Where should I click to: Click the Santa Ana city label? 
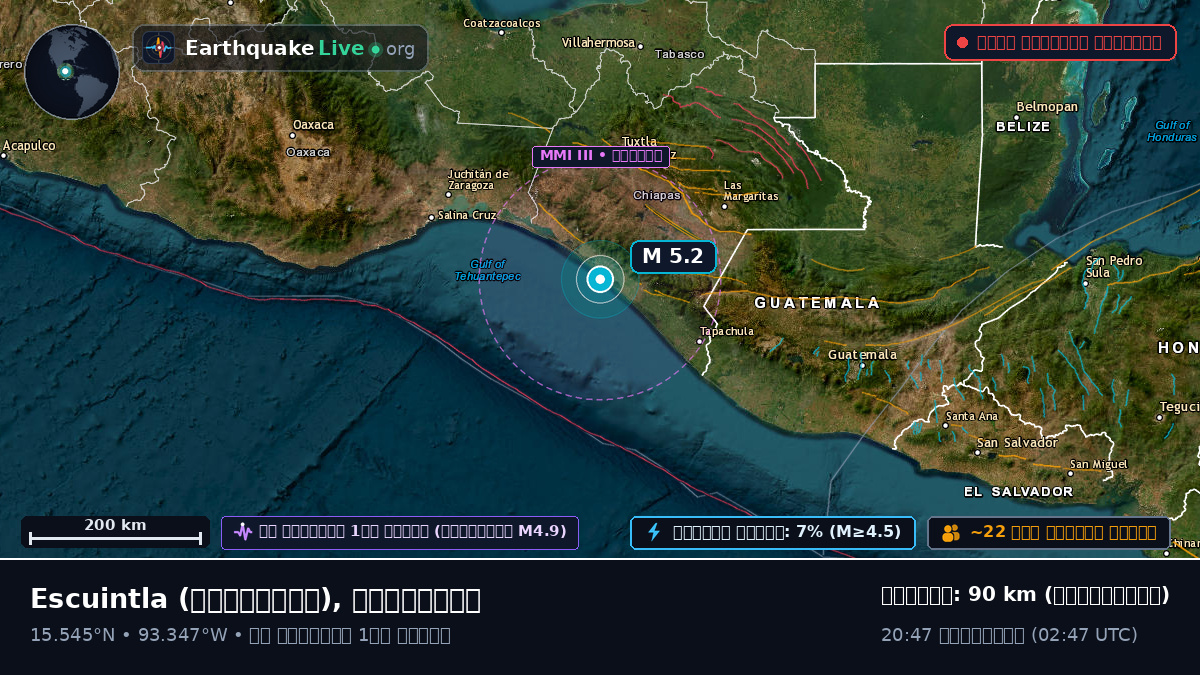[972, 416]
